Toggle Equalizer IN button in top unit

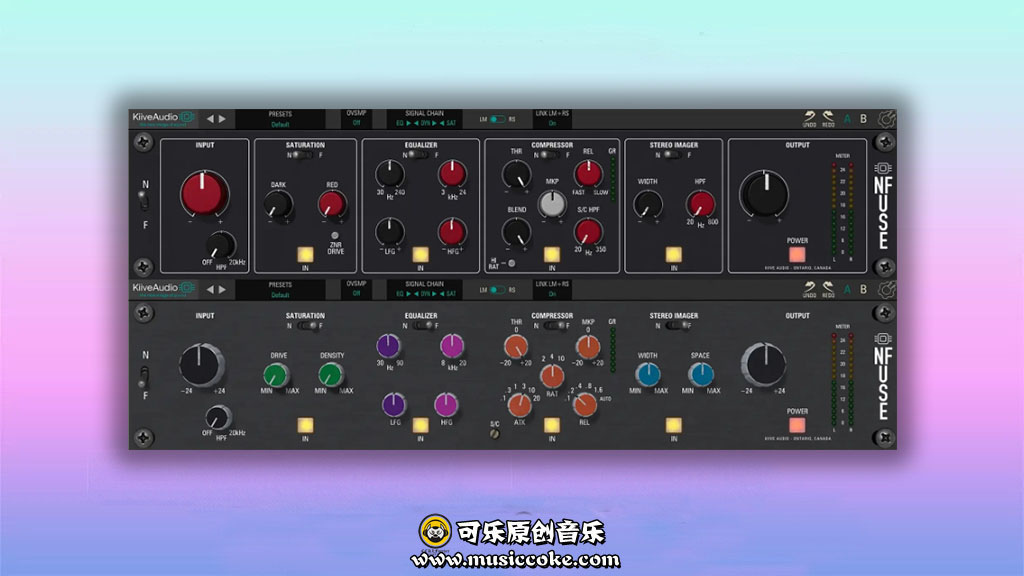coord(421,254)
